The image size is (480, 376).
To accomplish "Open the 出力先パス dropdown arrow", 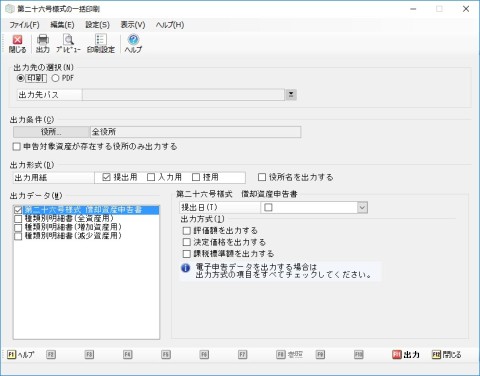I will point(291,95).
